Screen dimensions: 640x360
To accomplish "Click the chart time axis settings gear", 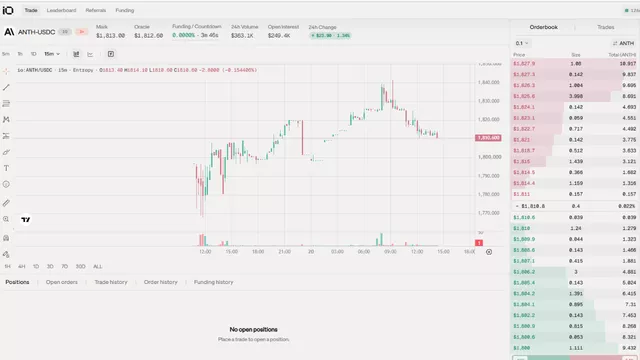I will coord(489,252).
